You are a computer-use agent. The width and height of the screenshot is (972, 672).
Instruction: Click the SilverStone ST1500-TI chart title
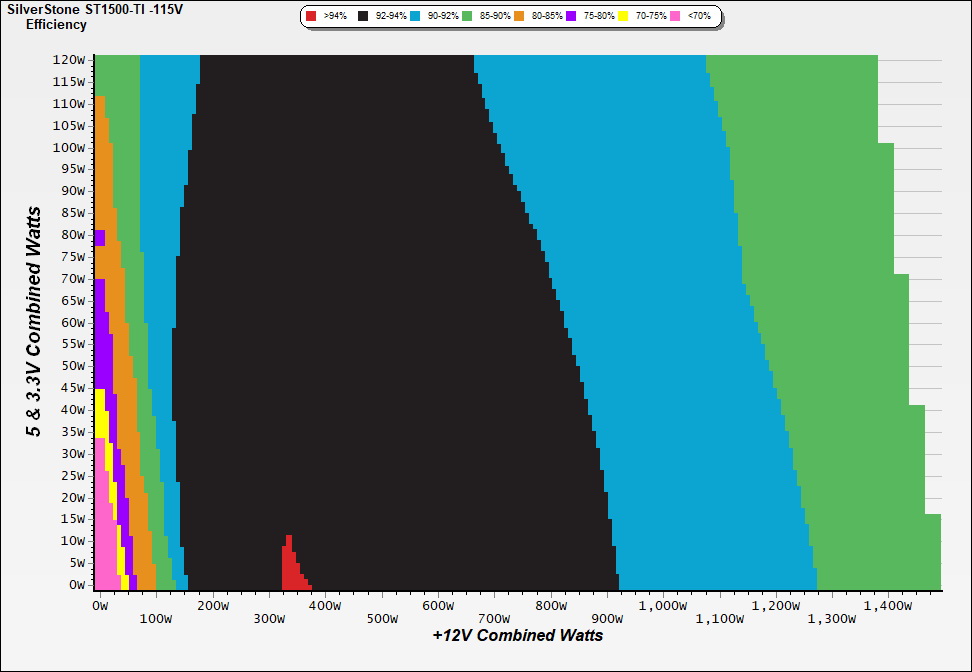[x=88, y=9]
